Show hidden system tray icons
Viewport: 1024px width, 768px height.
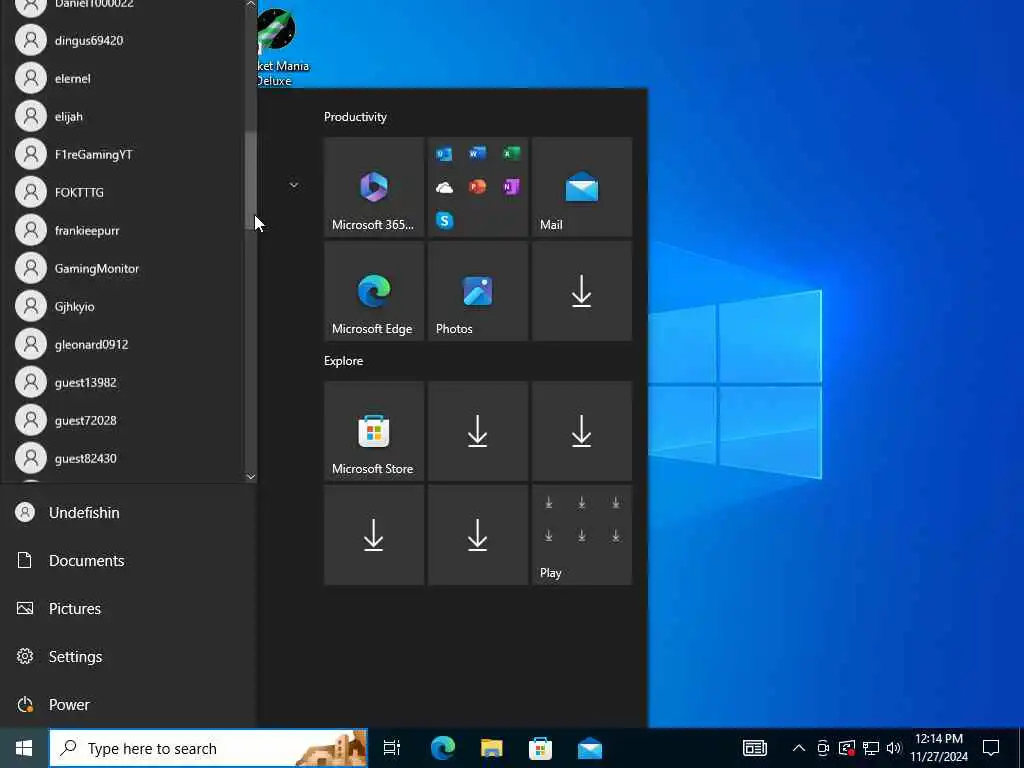[x=799, y=748]
